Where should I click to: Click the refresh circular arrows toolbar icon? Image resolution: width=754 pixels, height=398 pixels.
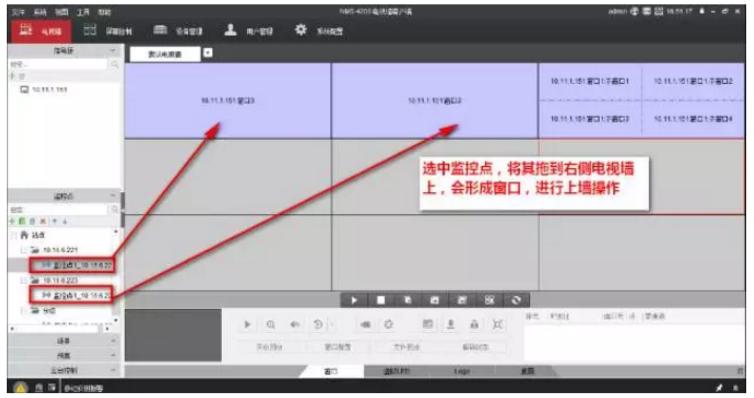pos(516,300)
